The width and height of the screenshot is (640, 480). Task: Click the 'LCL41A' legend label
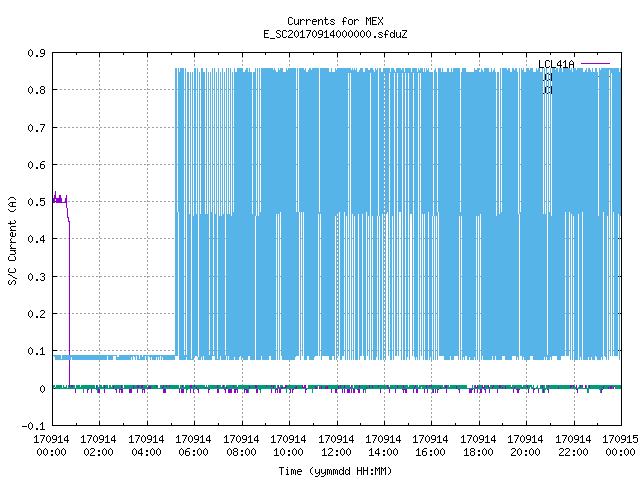pyautogui.click(x=556, y=64)
